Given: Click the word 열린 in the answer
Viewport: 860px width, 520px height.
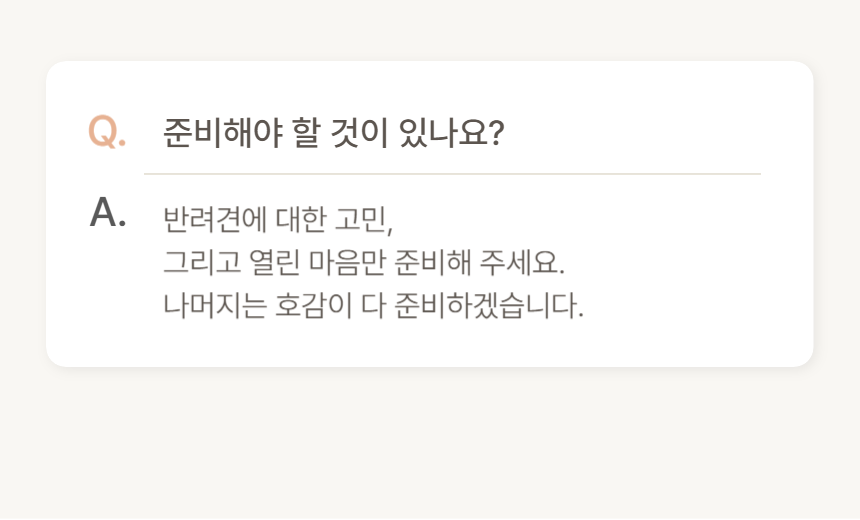Looking at the screenshot, I should 273,262.
